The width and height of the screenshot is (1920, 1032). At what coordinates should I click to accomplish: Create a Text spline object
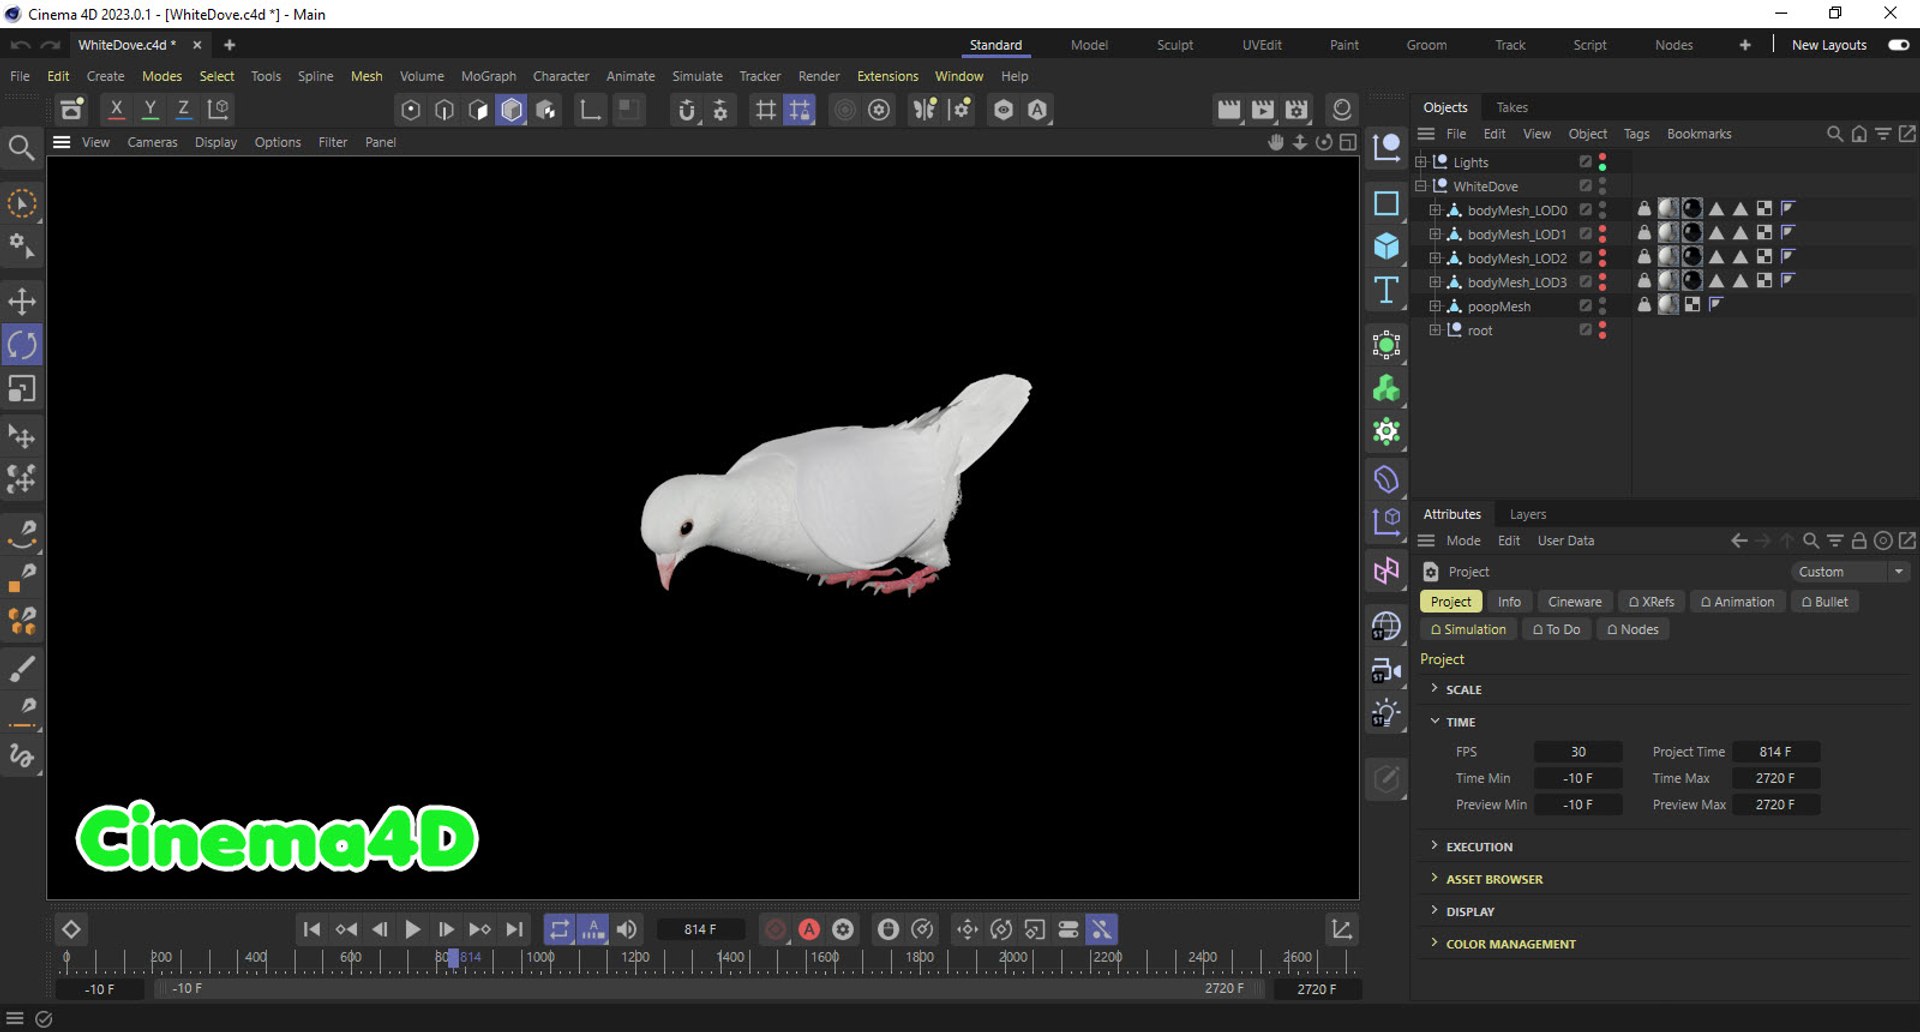pos(1386,290)
